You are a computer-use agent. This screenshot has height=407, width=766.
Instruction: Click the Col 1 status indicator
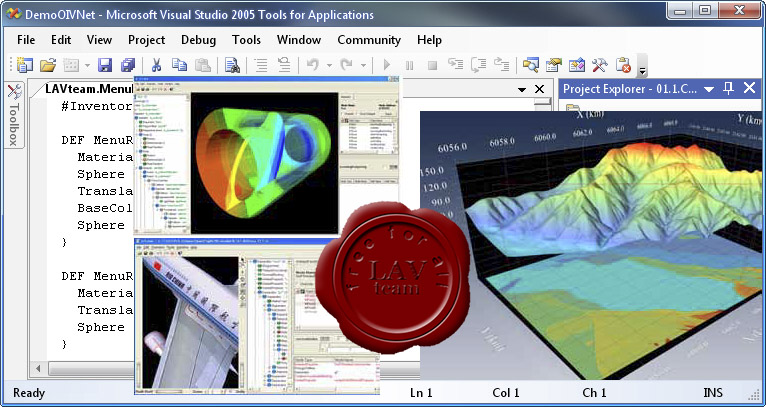[x=506, y=393]
